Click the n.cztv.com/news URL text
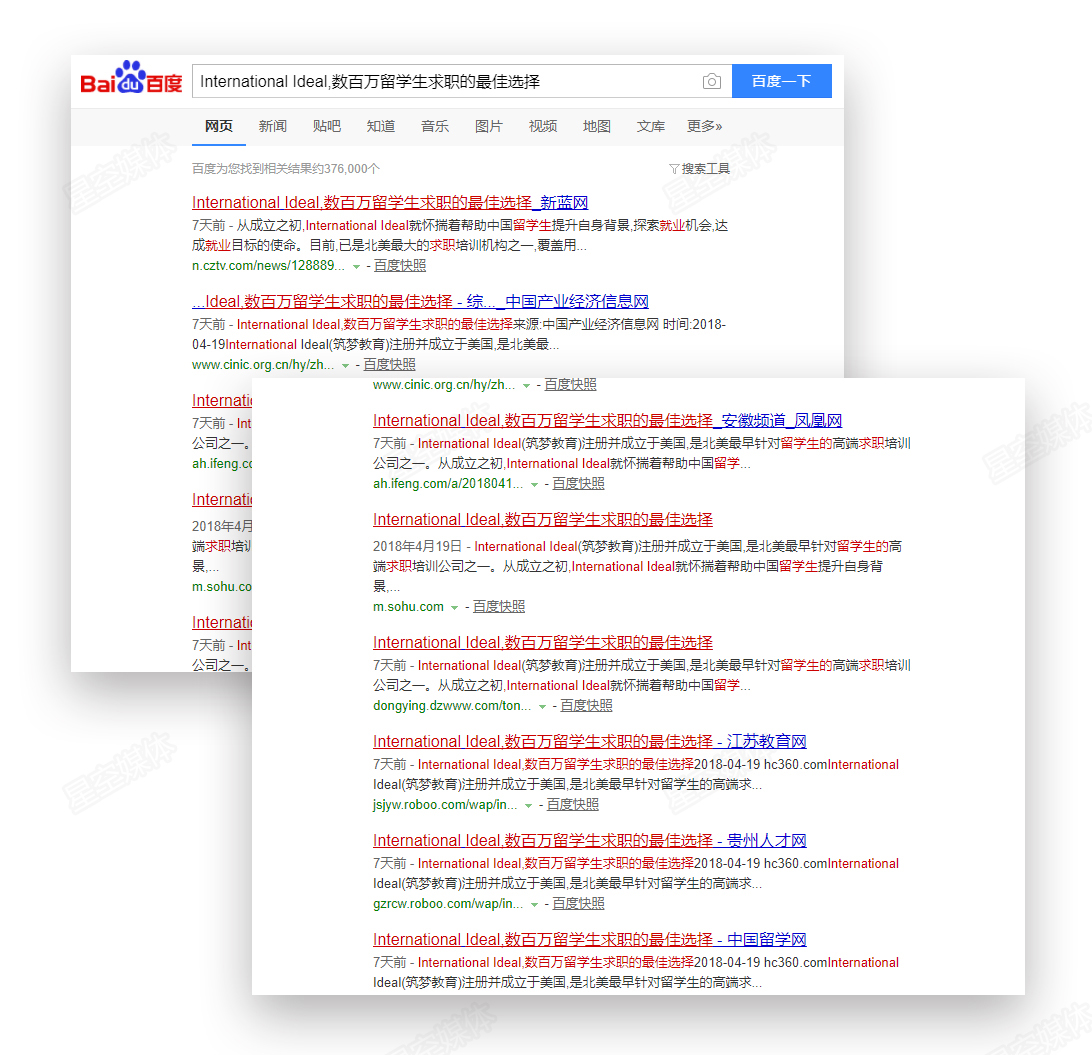This screenshot has height=1055, width=1092. [x=268, y=266]
